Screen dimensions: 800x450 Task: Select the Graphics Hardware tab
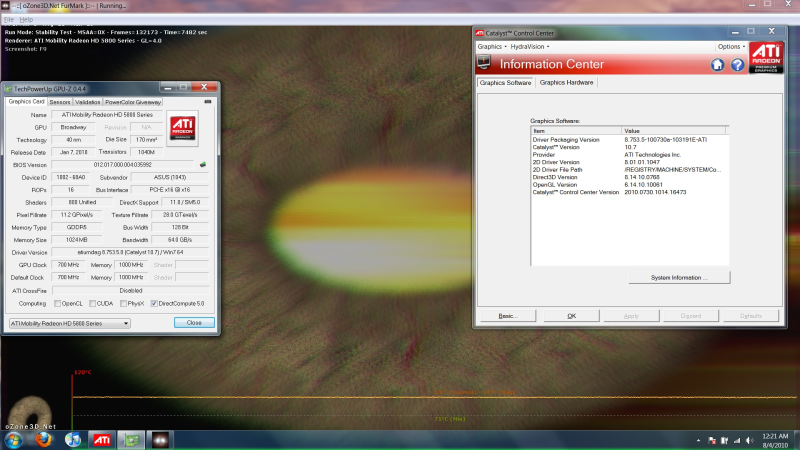[x=566, y=83]
